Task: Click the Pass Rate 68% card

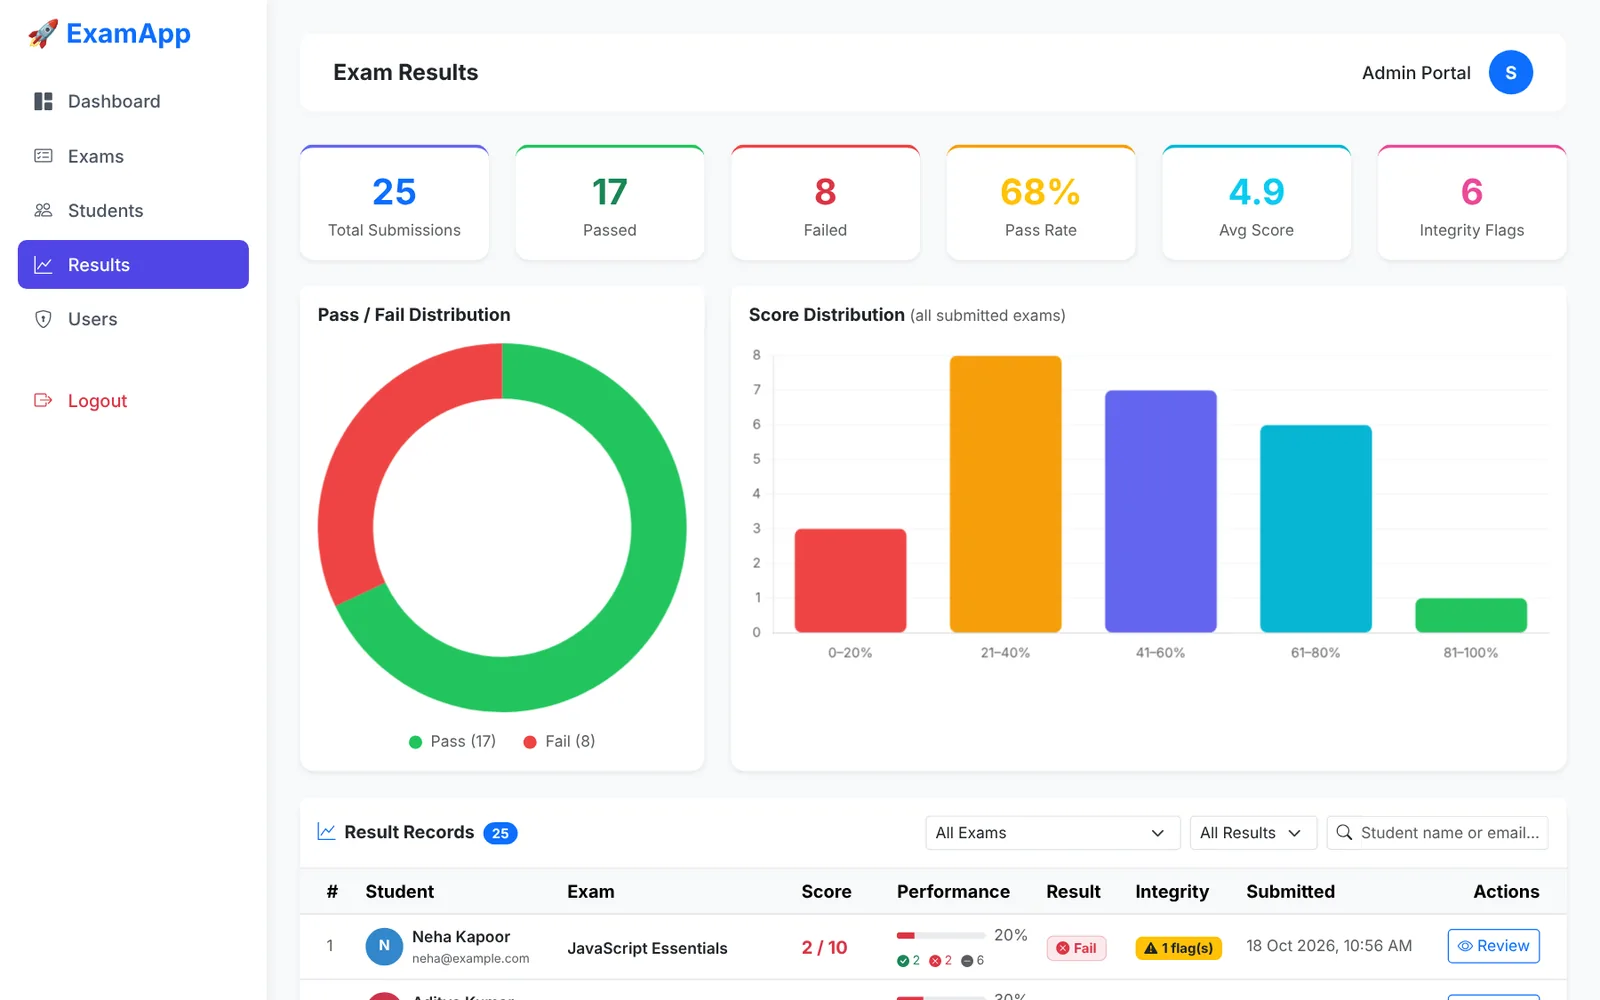Action: click(x=1041, y=203)
